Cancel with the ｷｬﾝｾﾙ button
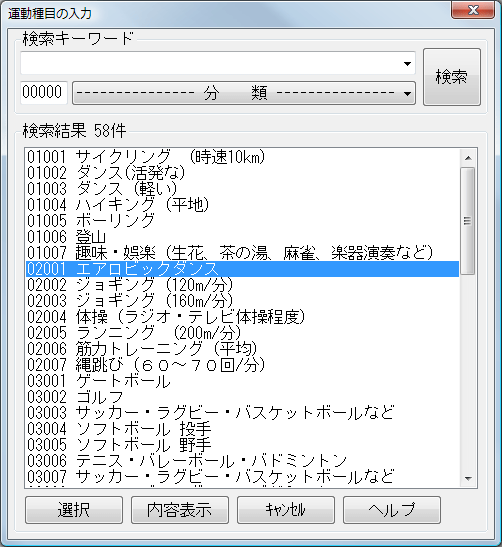This screenshot has height=547, width=502. tap(286, 510)
